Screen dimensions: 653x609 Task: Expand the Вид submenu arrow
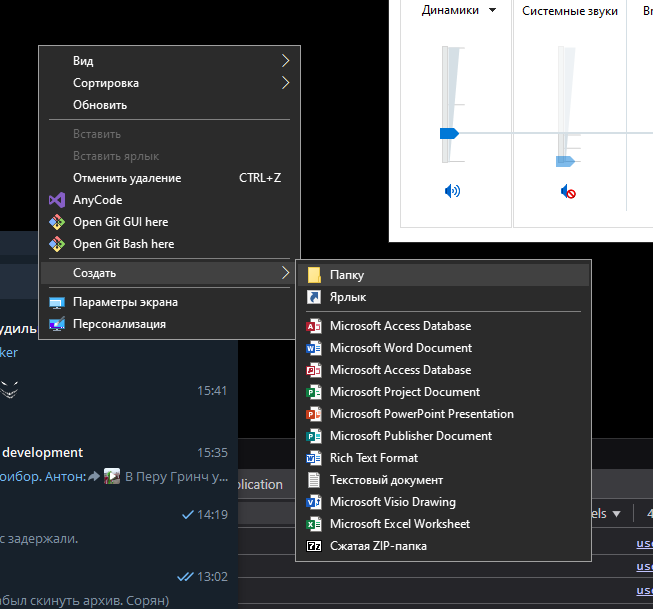285,61
